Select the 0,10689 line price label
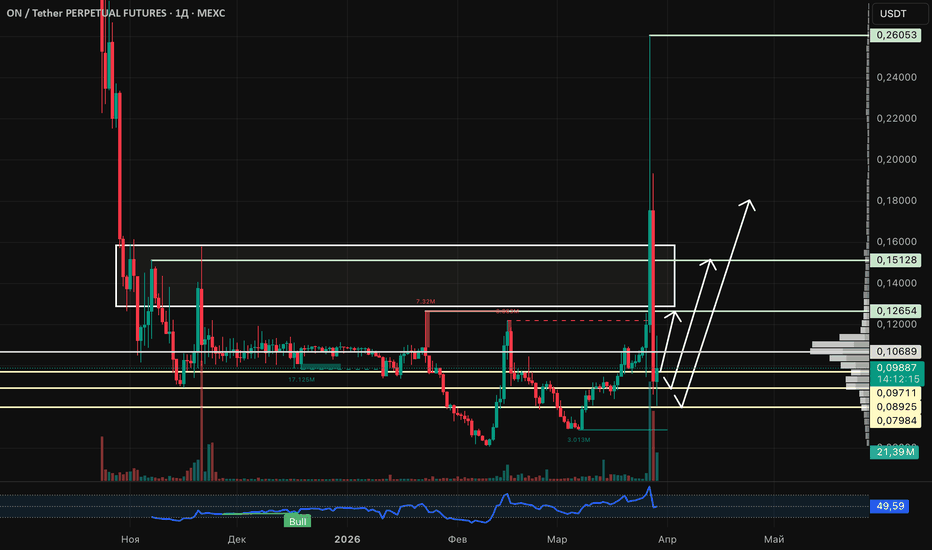The height and width of the screenshot is (550, 932). click(896, 351)
